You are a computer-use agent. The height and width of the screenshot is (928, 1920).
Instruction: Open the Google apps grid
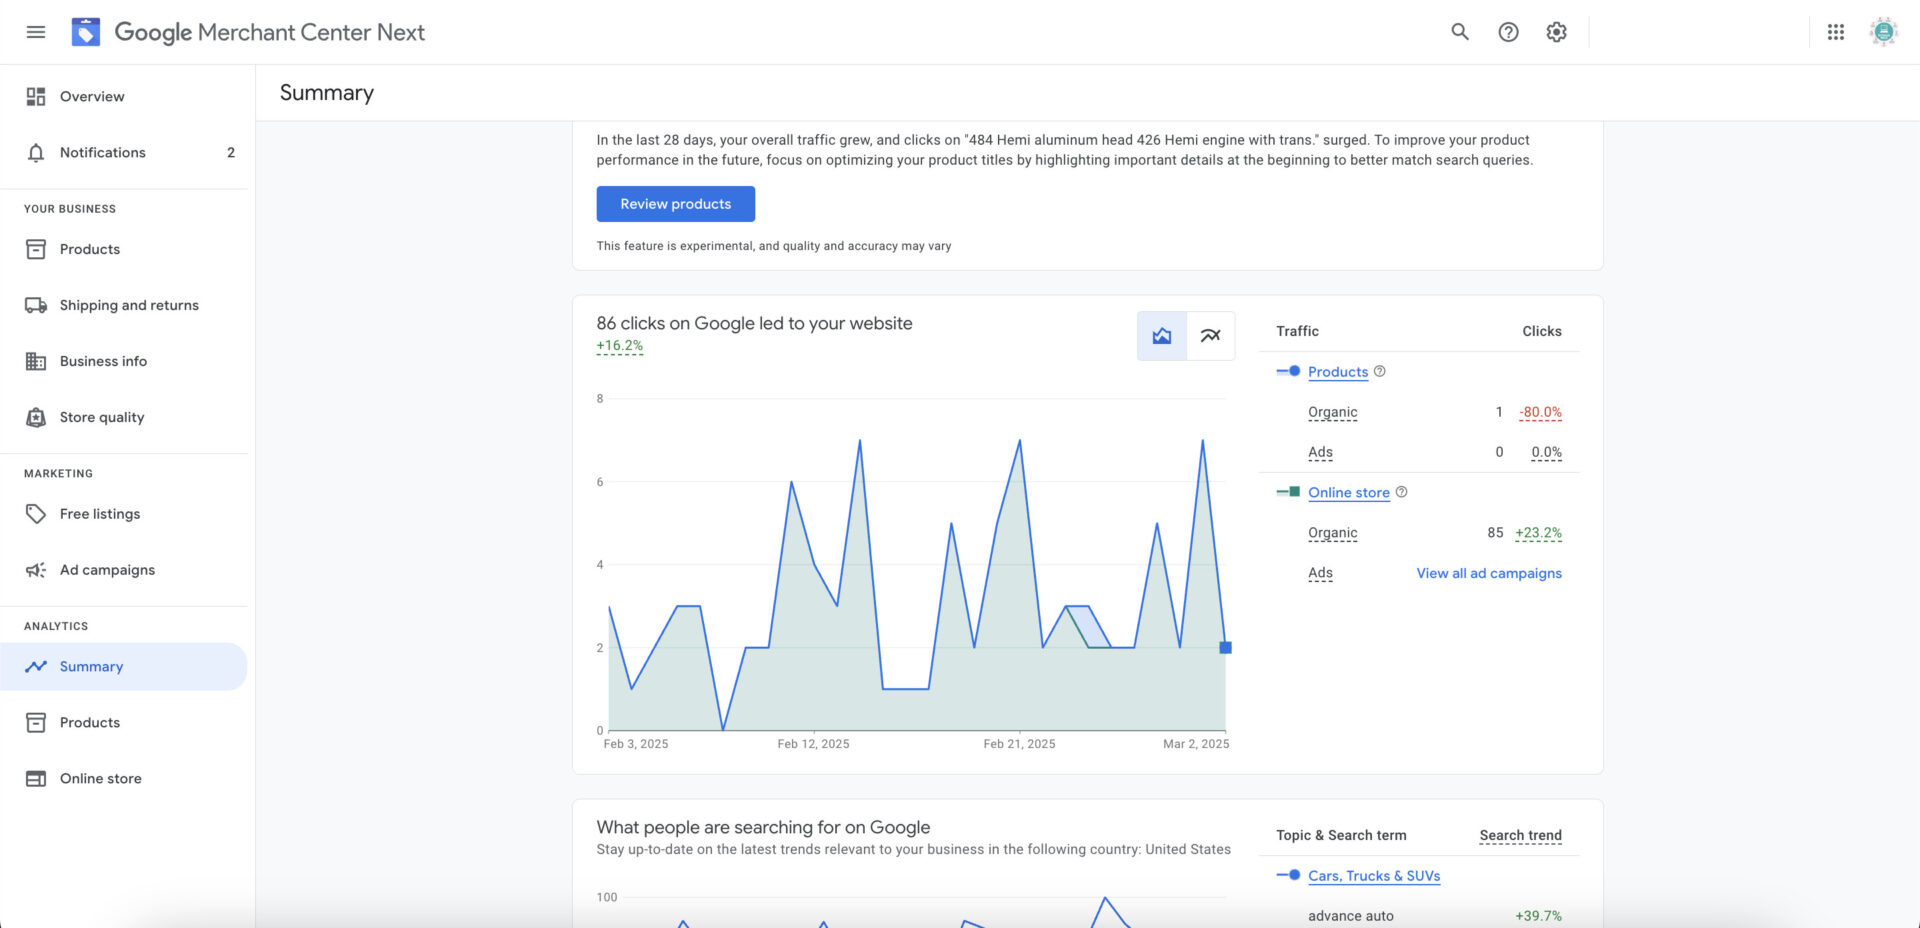point(1836,32)
